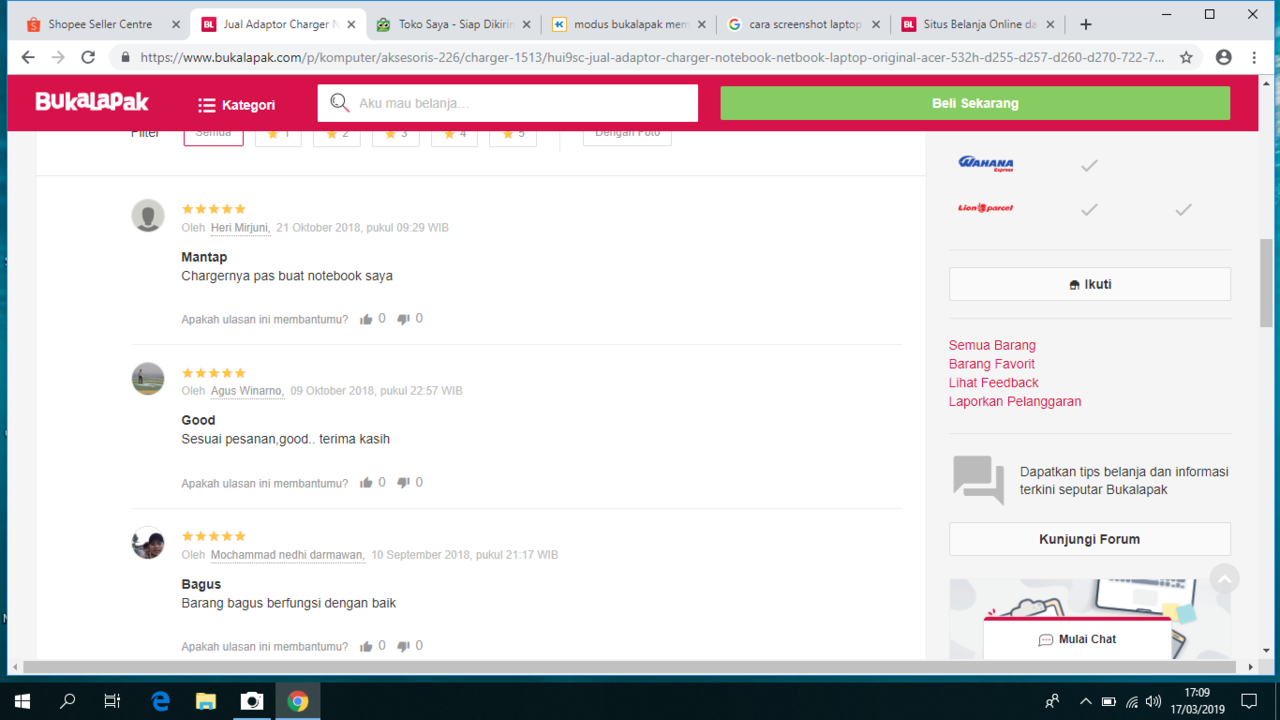Screen dimensions: 1280x720
Task: Open the Semua Barang link
Action: tap(992, 345)
